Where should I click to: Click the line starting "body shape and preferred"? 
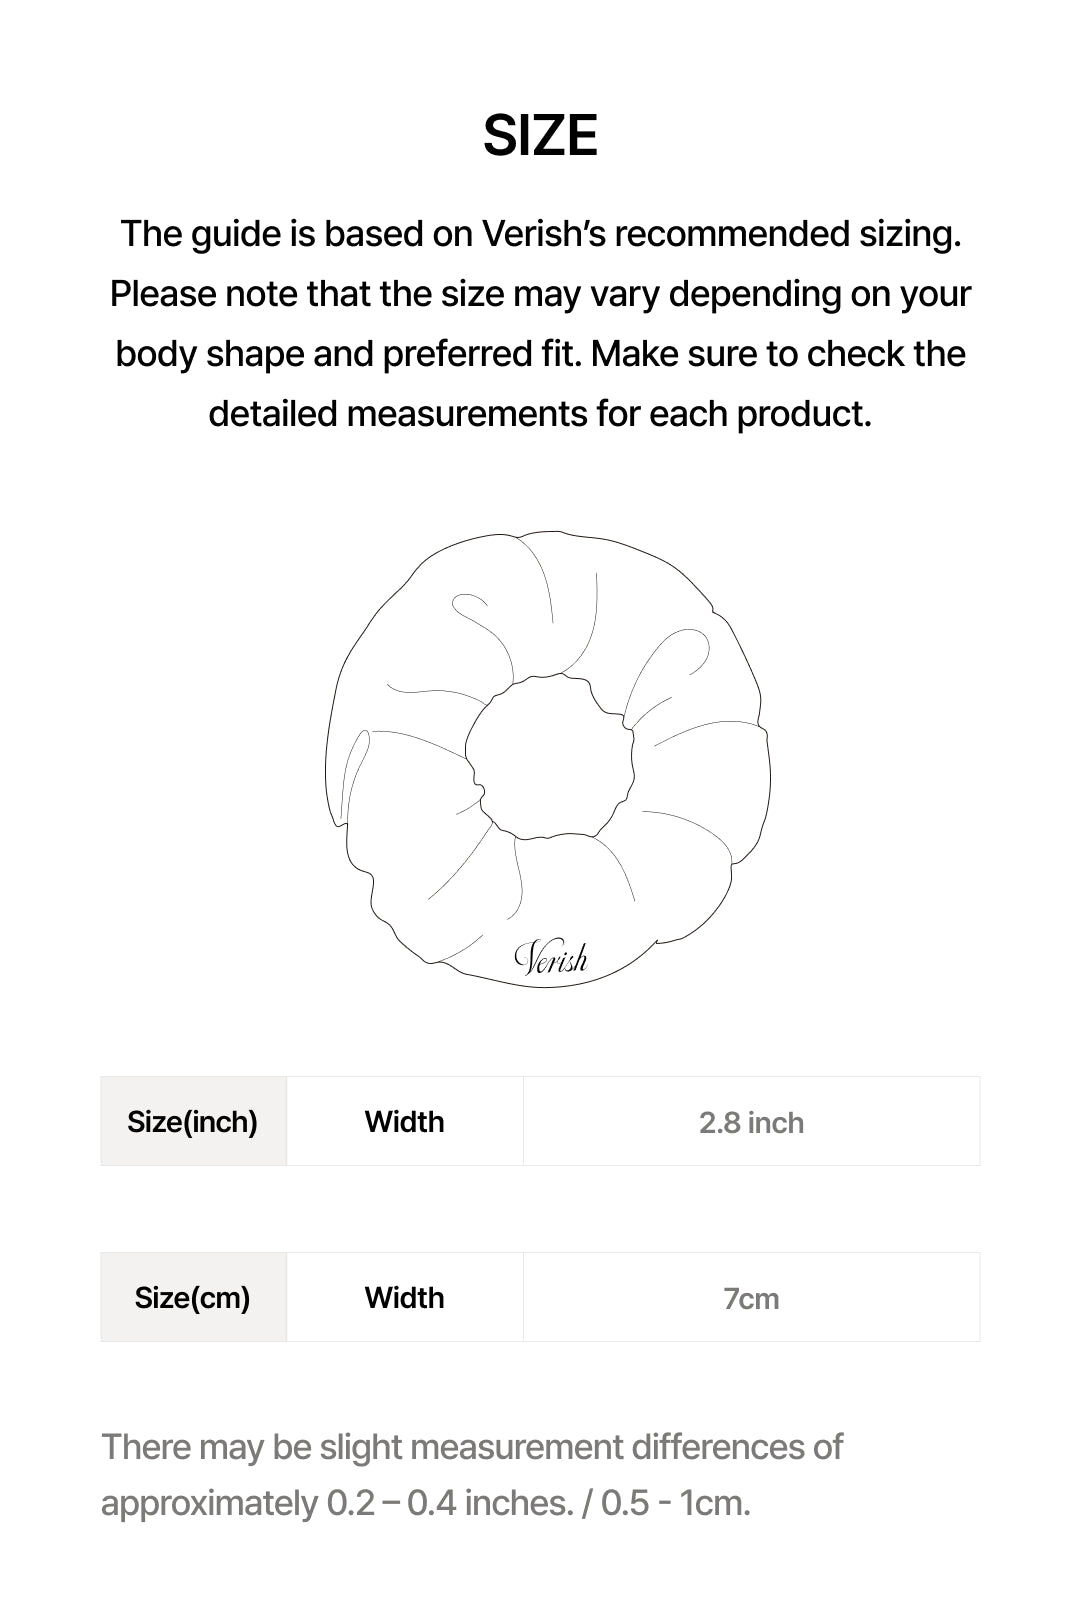pos(540,354)
